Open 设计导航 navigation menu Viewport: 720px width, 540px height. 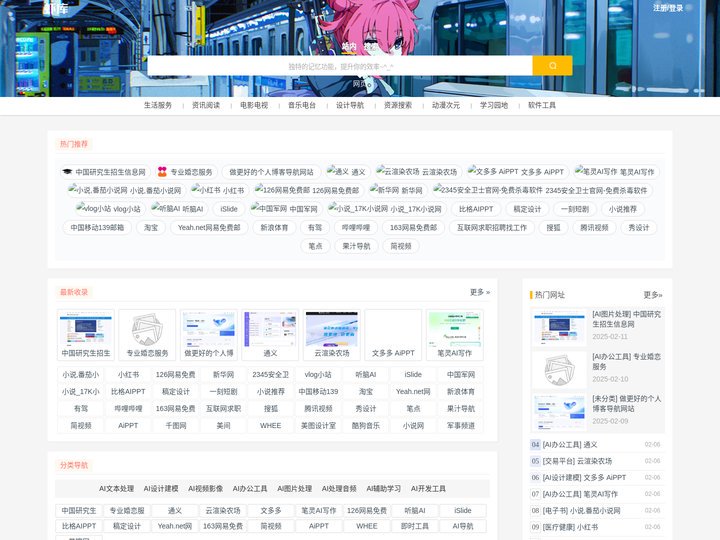[x=350, y=105]
